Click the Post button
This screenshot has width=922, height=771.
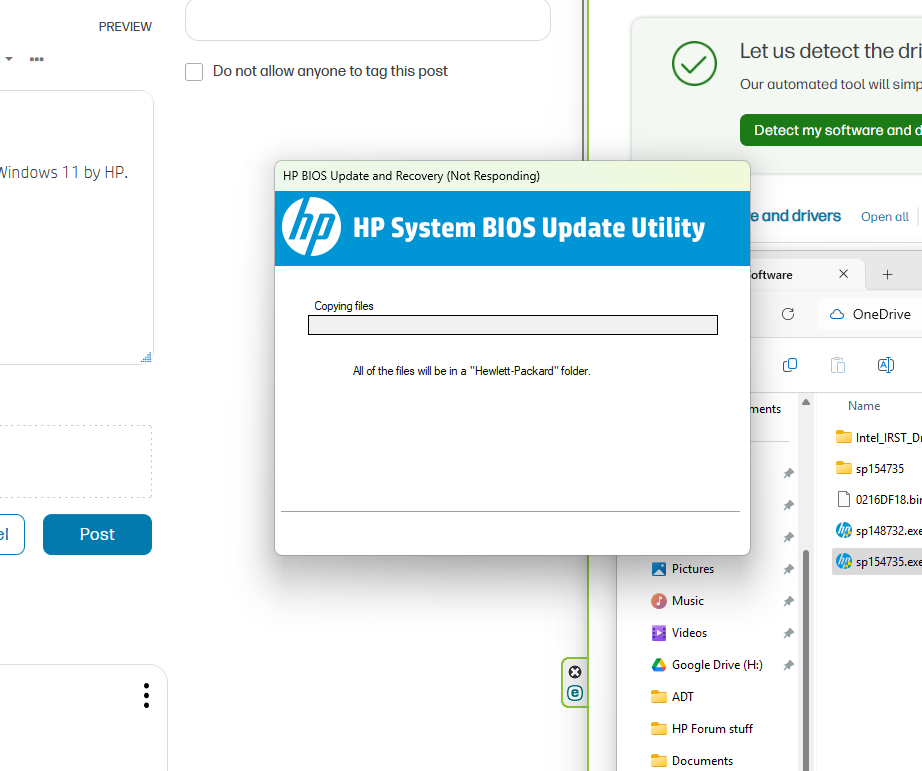pyautogui.click(x=97, y=534)
